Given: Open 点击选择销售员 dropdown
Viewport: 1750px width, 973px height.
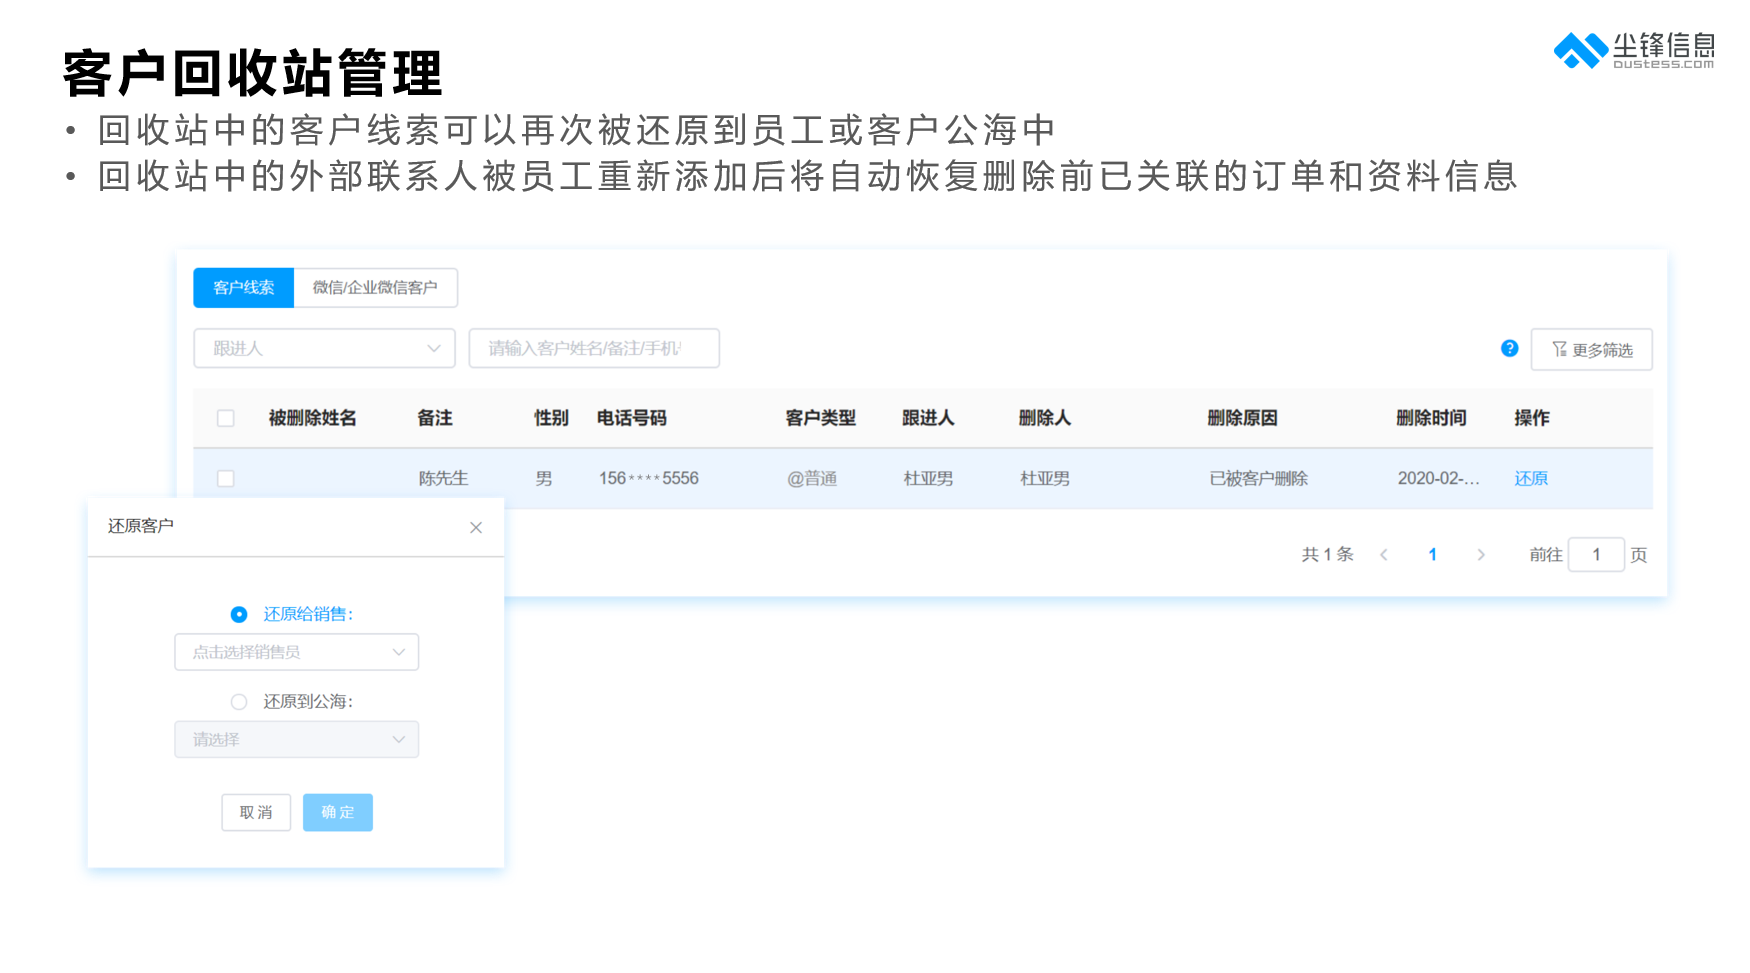Looking at the screenshot, I should [x=296, y=652].
